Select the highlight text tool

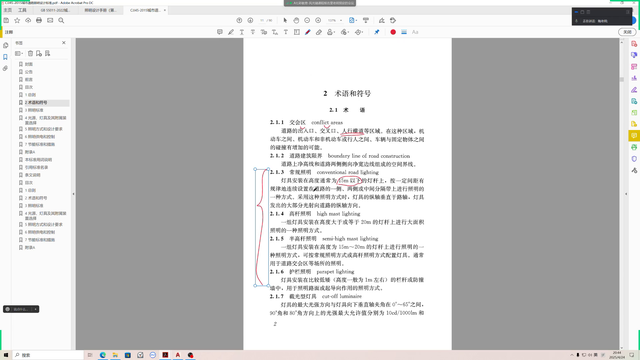click(231, 32)
